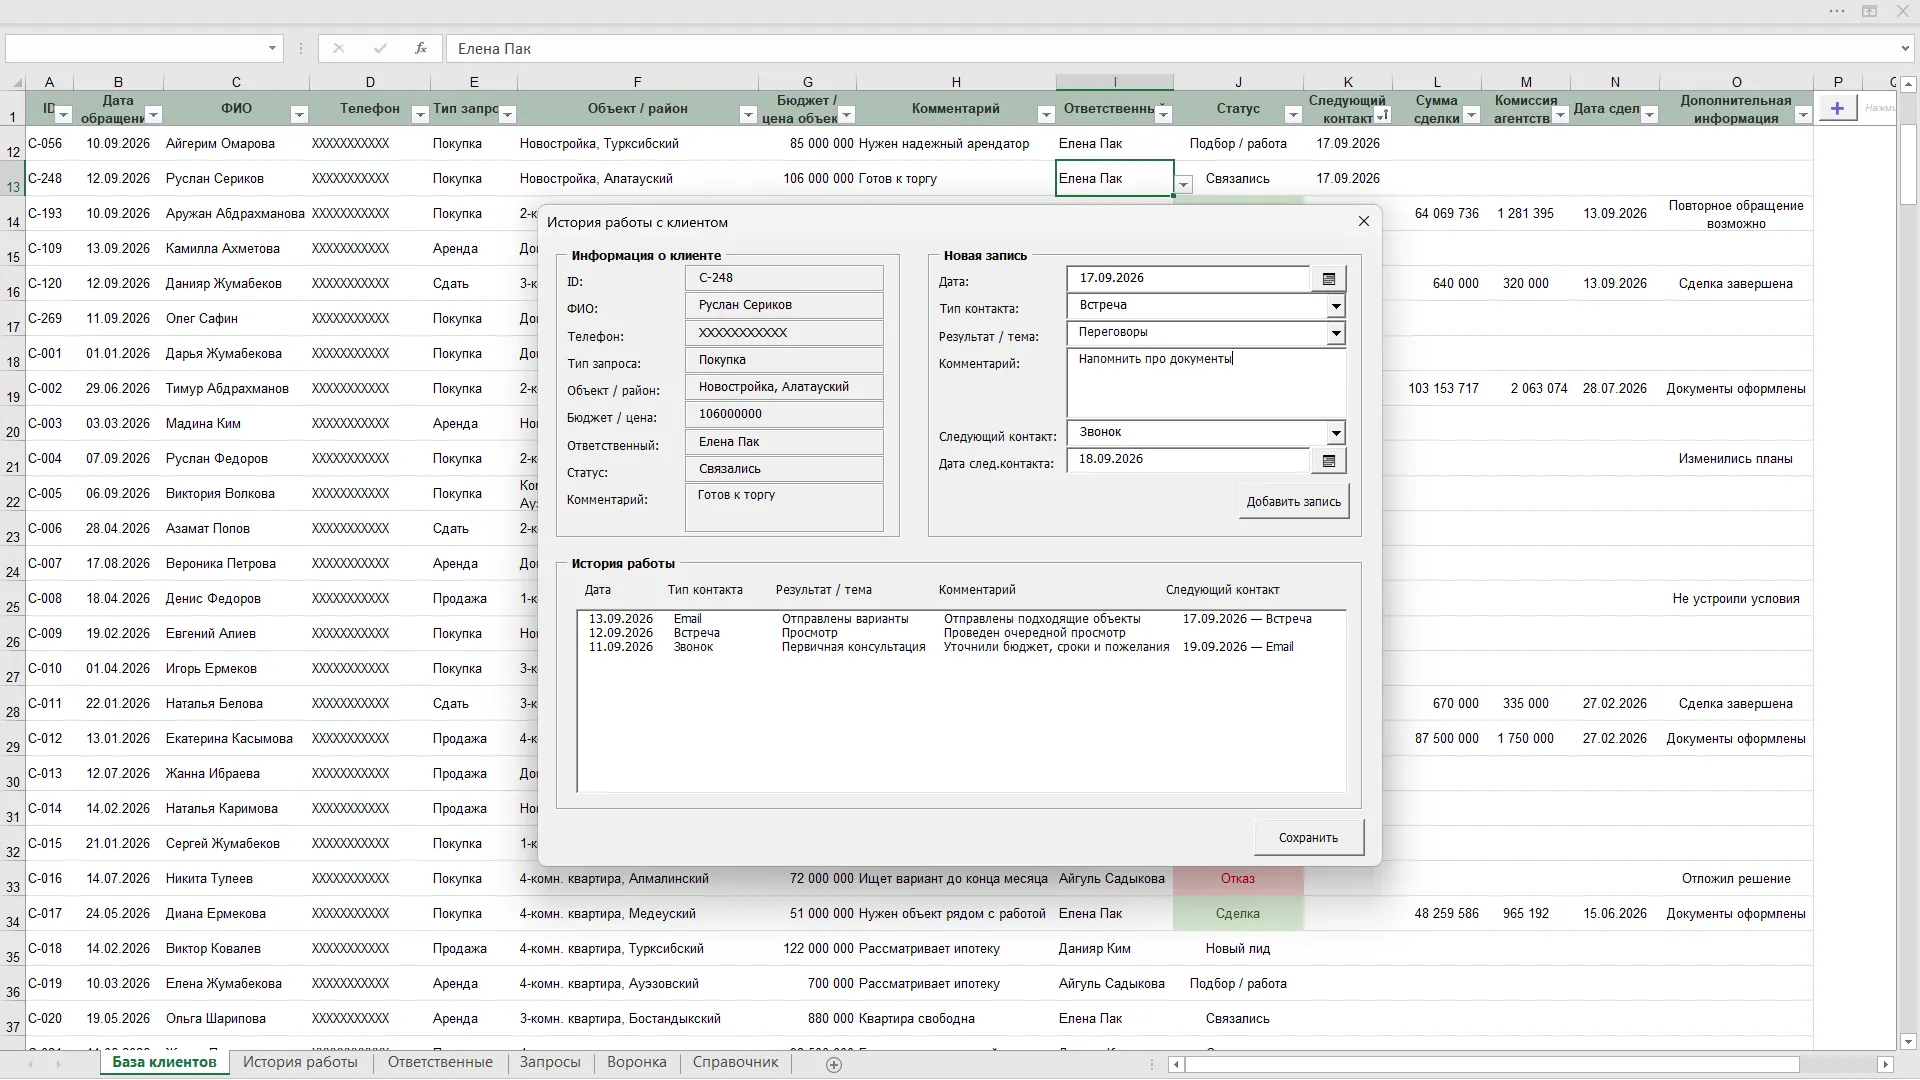The width and height of the screenshot is (1920, 1080).
Task: Go to the Справочник sheet tab
Action: click(735, 1062)
